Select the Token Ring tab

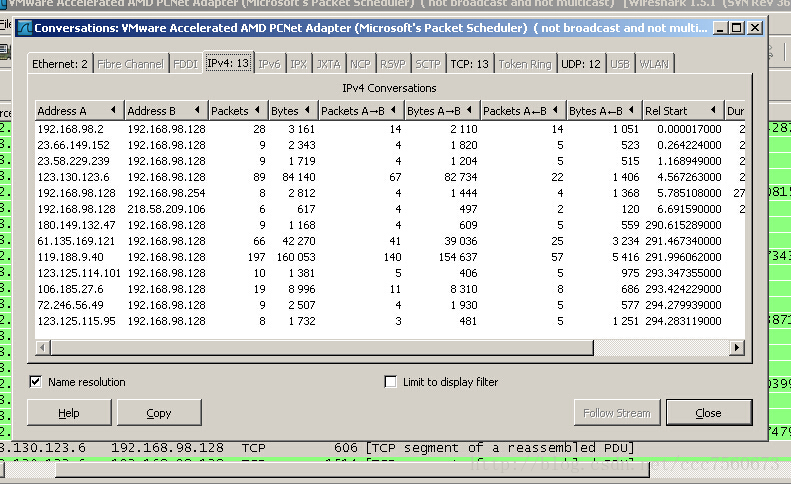coord(525,64)
